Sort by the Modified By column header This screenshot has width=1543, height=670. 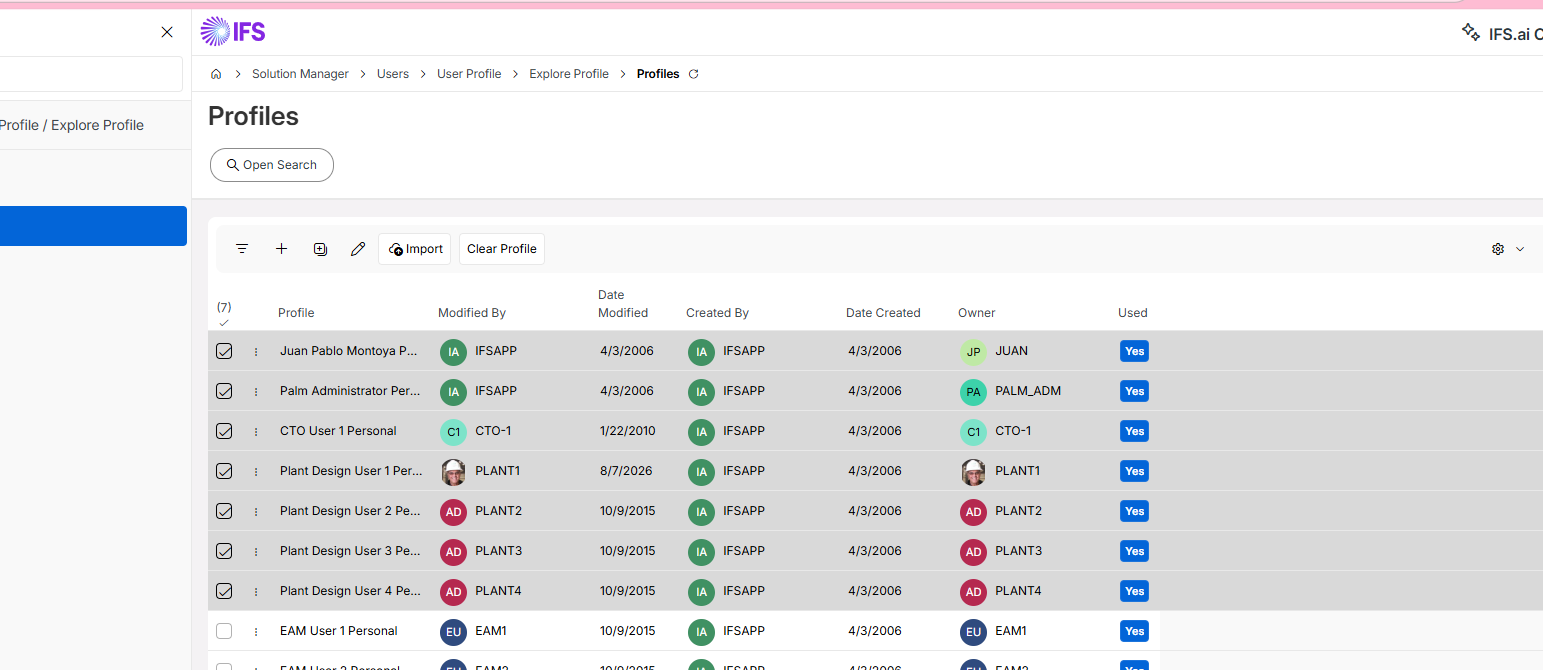pos(472,313)
